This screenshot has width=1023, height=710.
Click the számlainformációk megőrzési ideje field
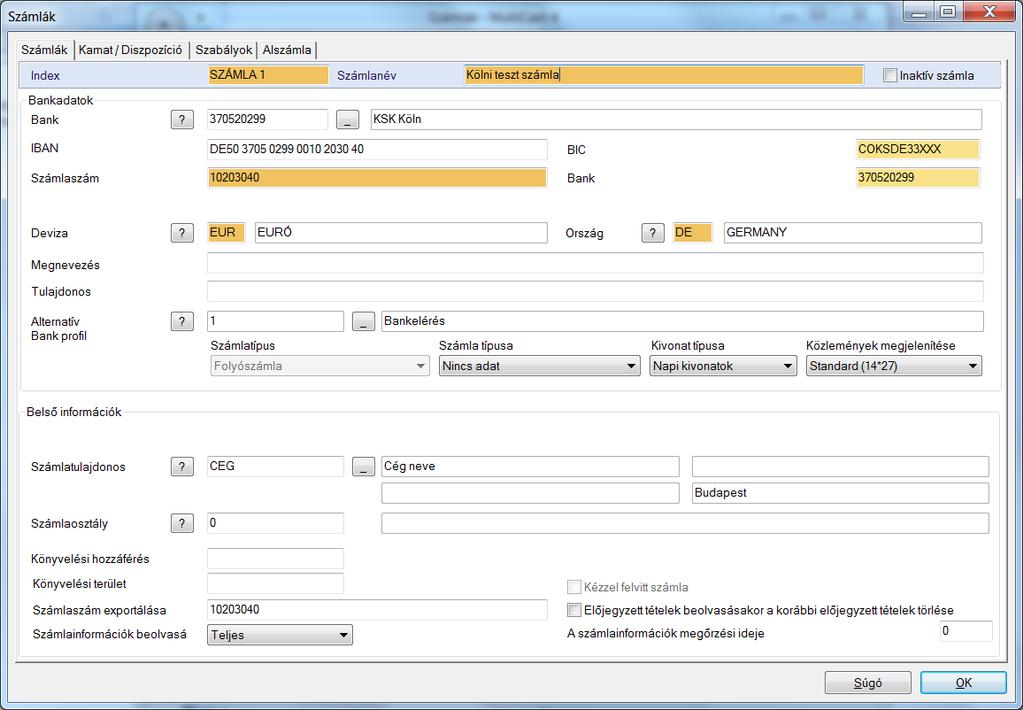click(966, 631)
